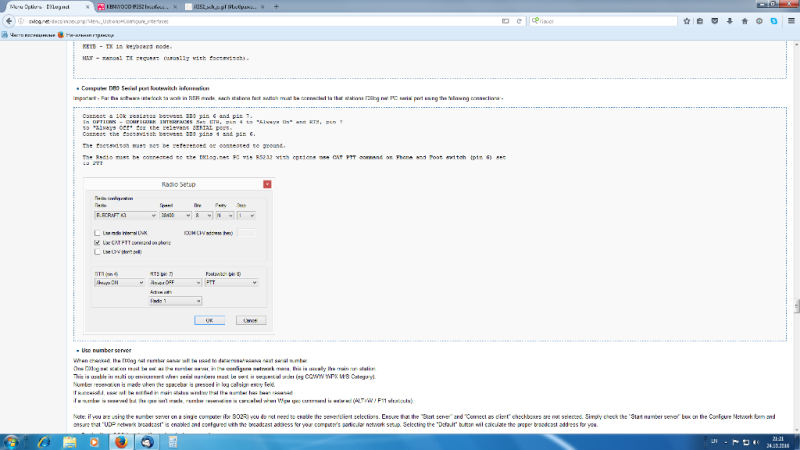Toggle reader view icon in address bar
This screenshot has width=800, height=450.
click(x=505, y=21)
